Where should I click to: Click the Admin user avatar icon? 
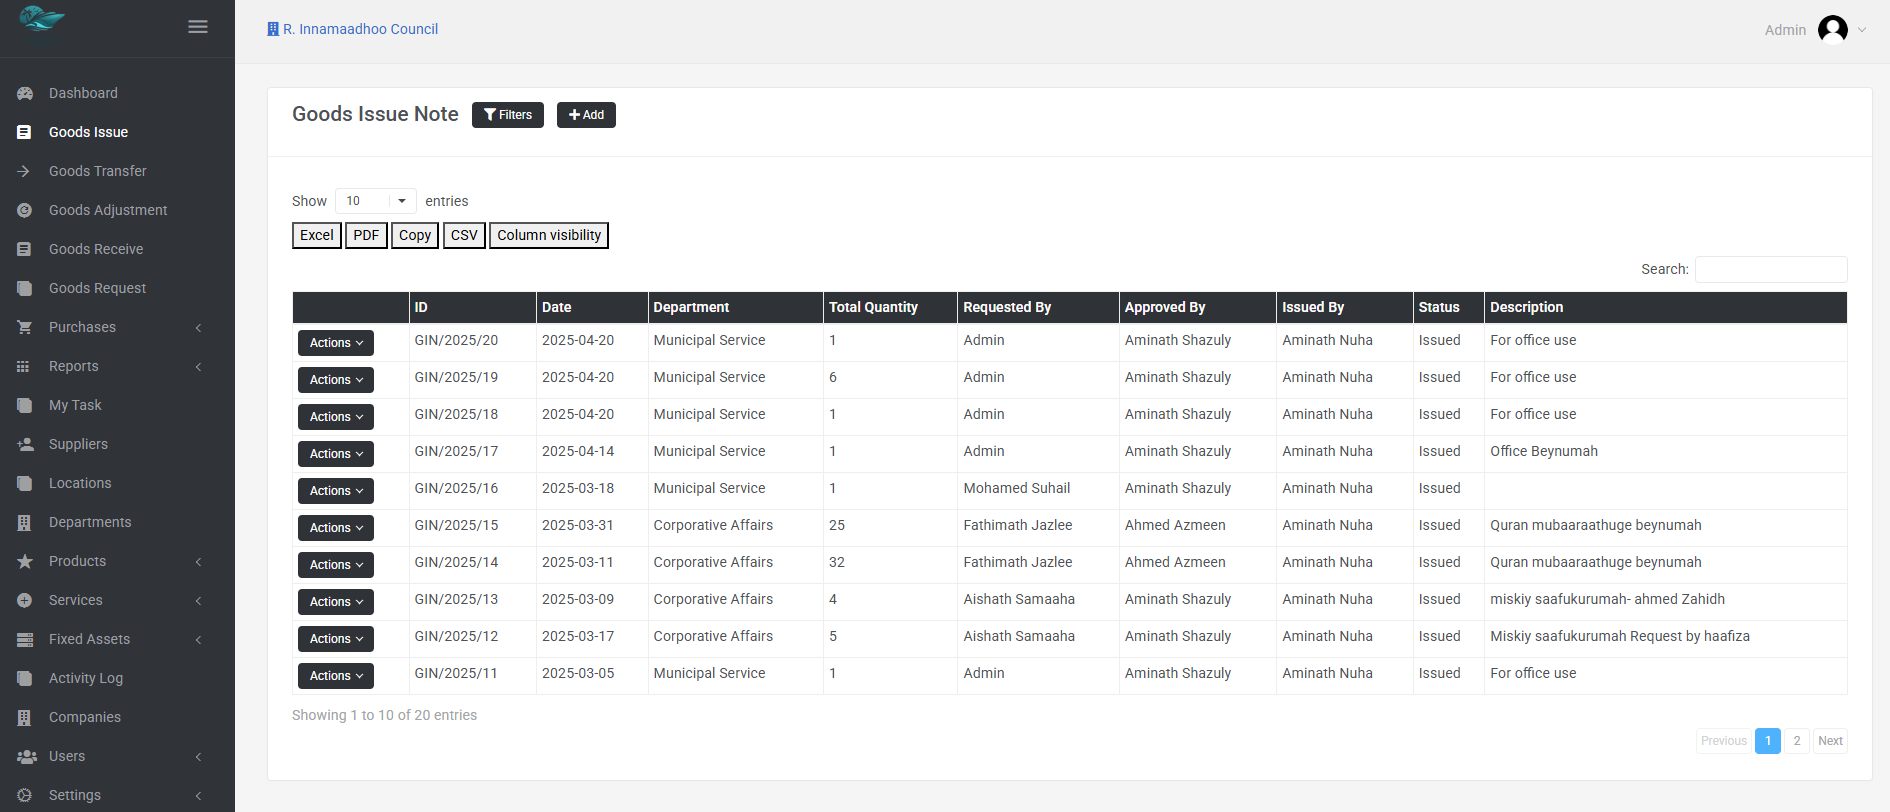[x=1832, y=30]
